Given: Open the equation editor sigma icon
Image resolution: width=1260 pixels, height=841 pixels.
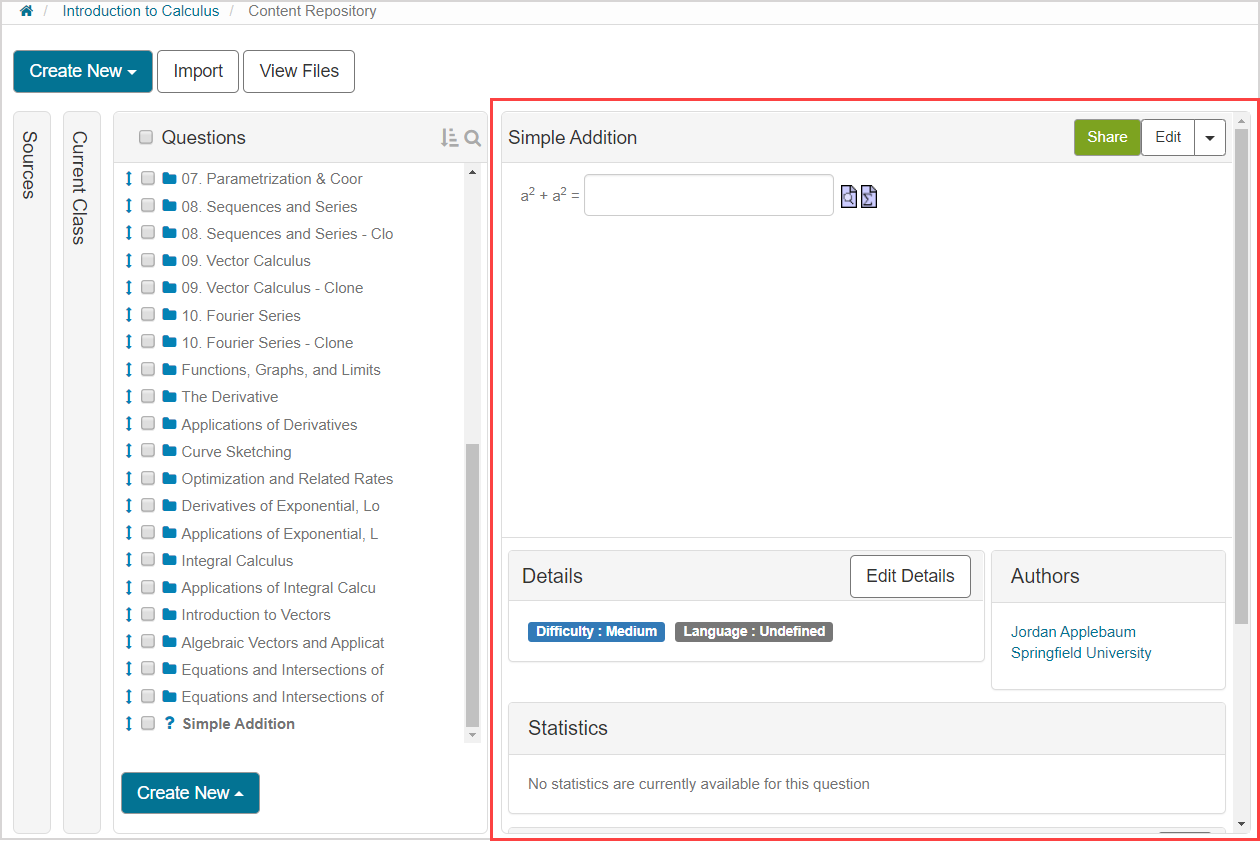Looking at the screenshot, I should tap(868, 196).
